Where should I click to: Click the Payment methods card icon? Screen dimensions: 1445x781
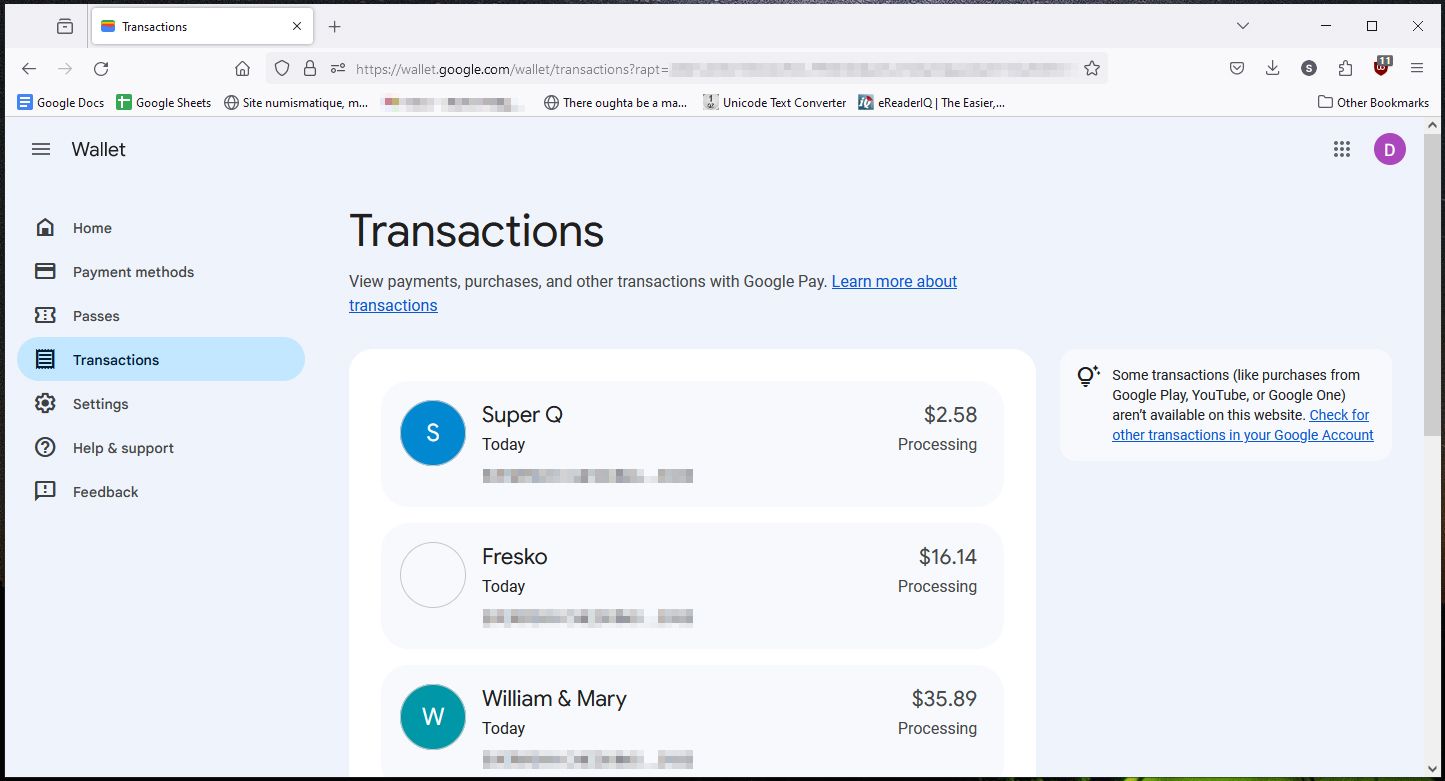click(x=45, y=272)
